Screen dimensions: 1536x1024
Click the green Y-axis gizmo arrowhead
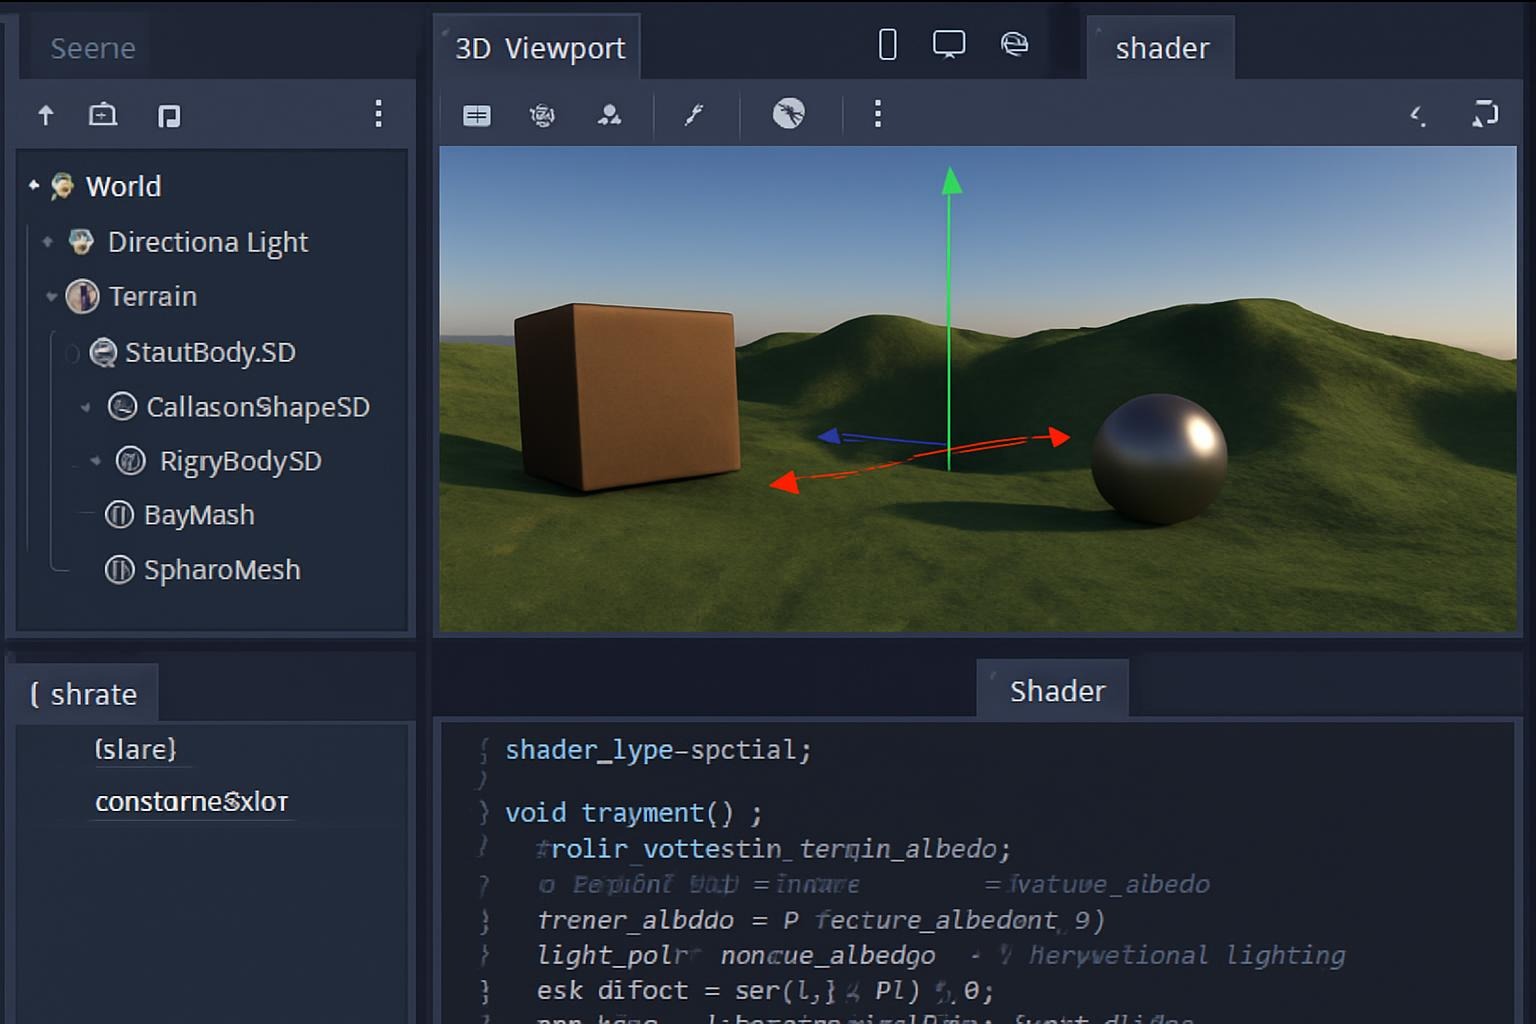951,182
